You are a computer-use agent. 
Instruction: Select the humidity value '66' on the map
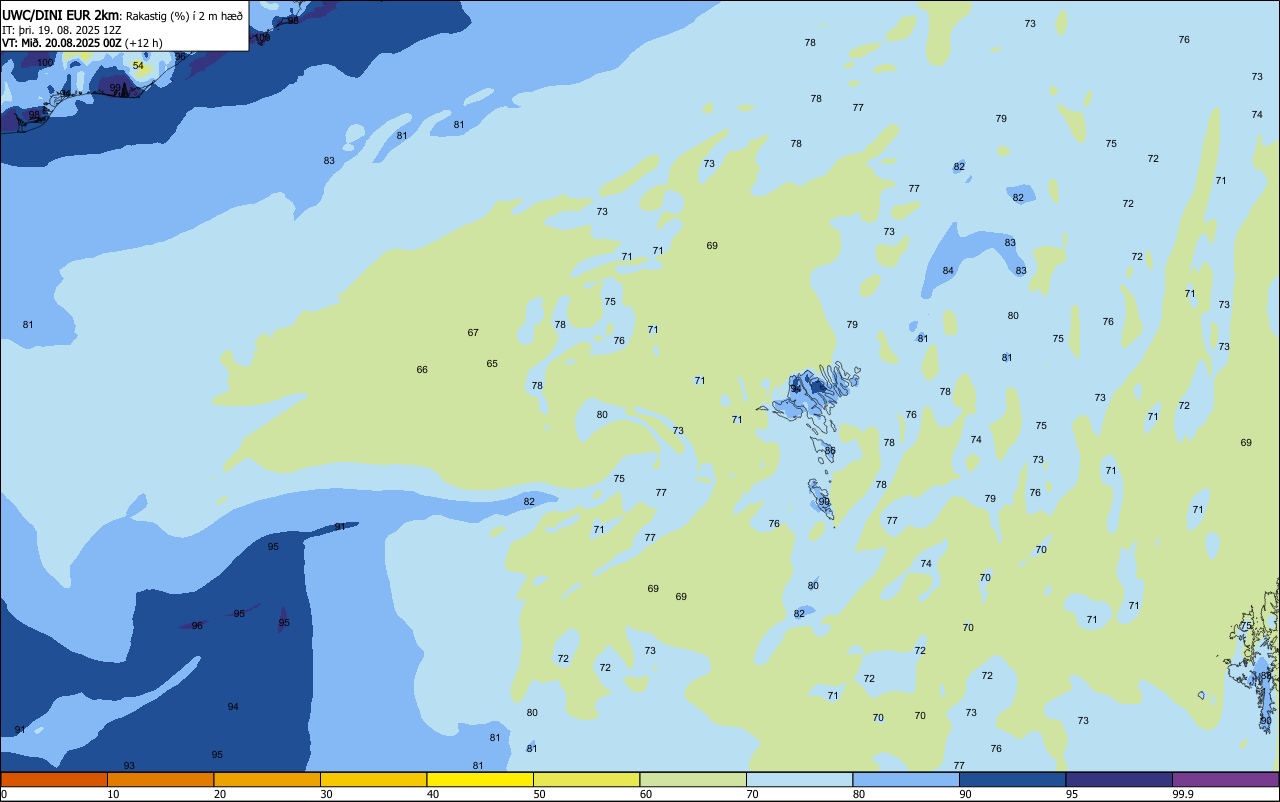422,370
